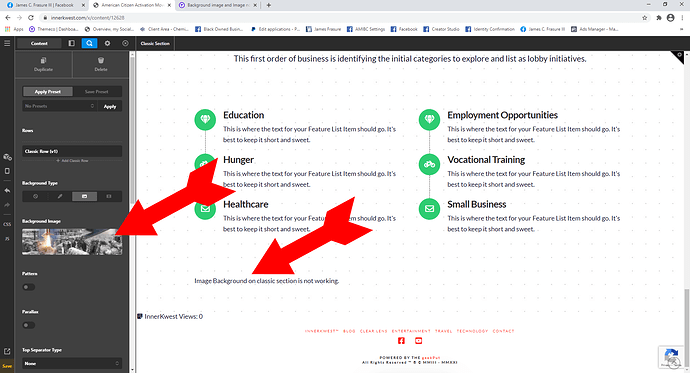Open the Layout panel icon
The height and width of the screenshot is (373, 690).
[71, 43]
